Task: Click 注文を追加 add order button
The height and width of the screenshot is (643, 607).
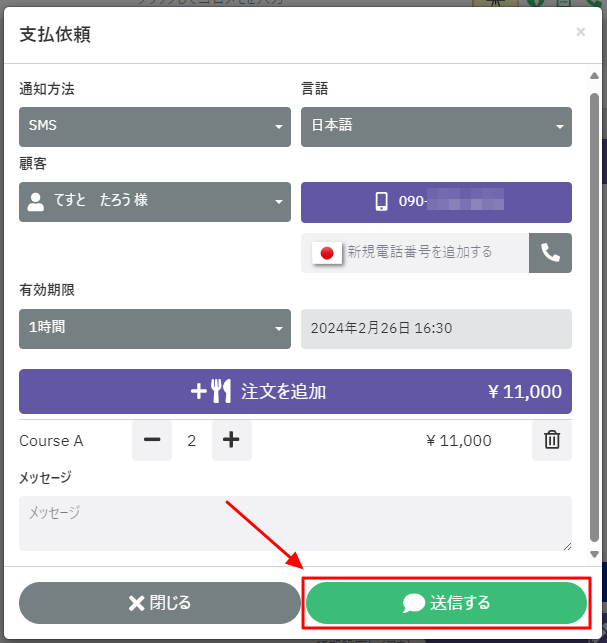Action: coord(295,392)
